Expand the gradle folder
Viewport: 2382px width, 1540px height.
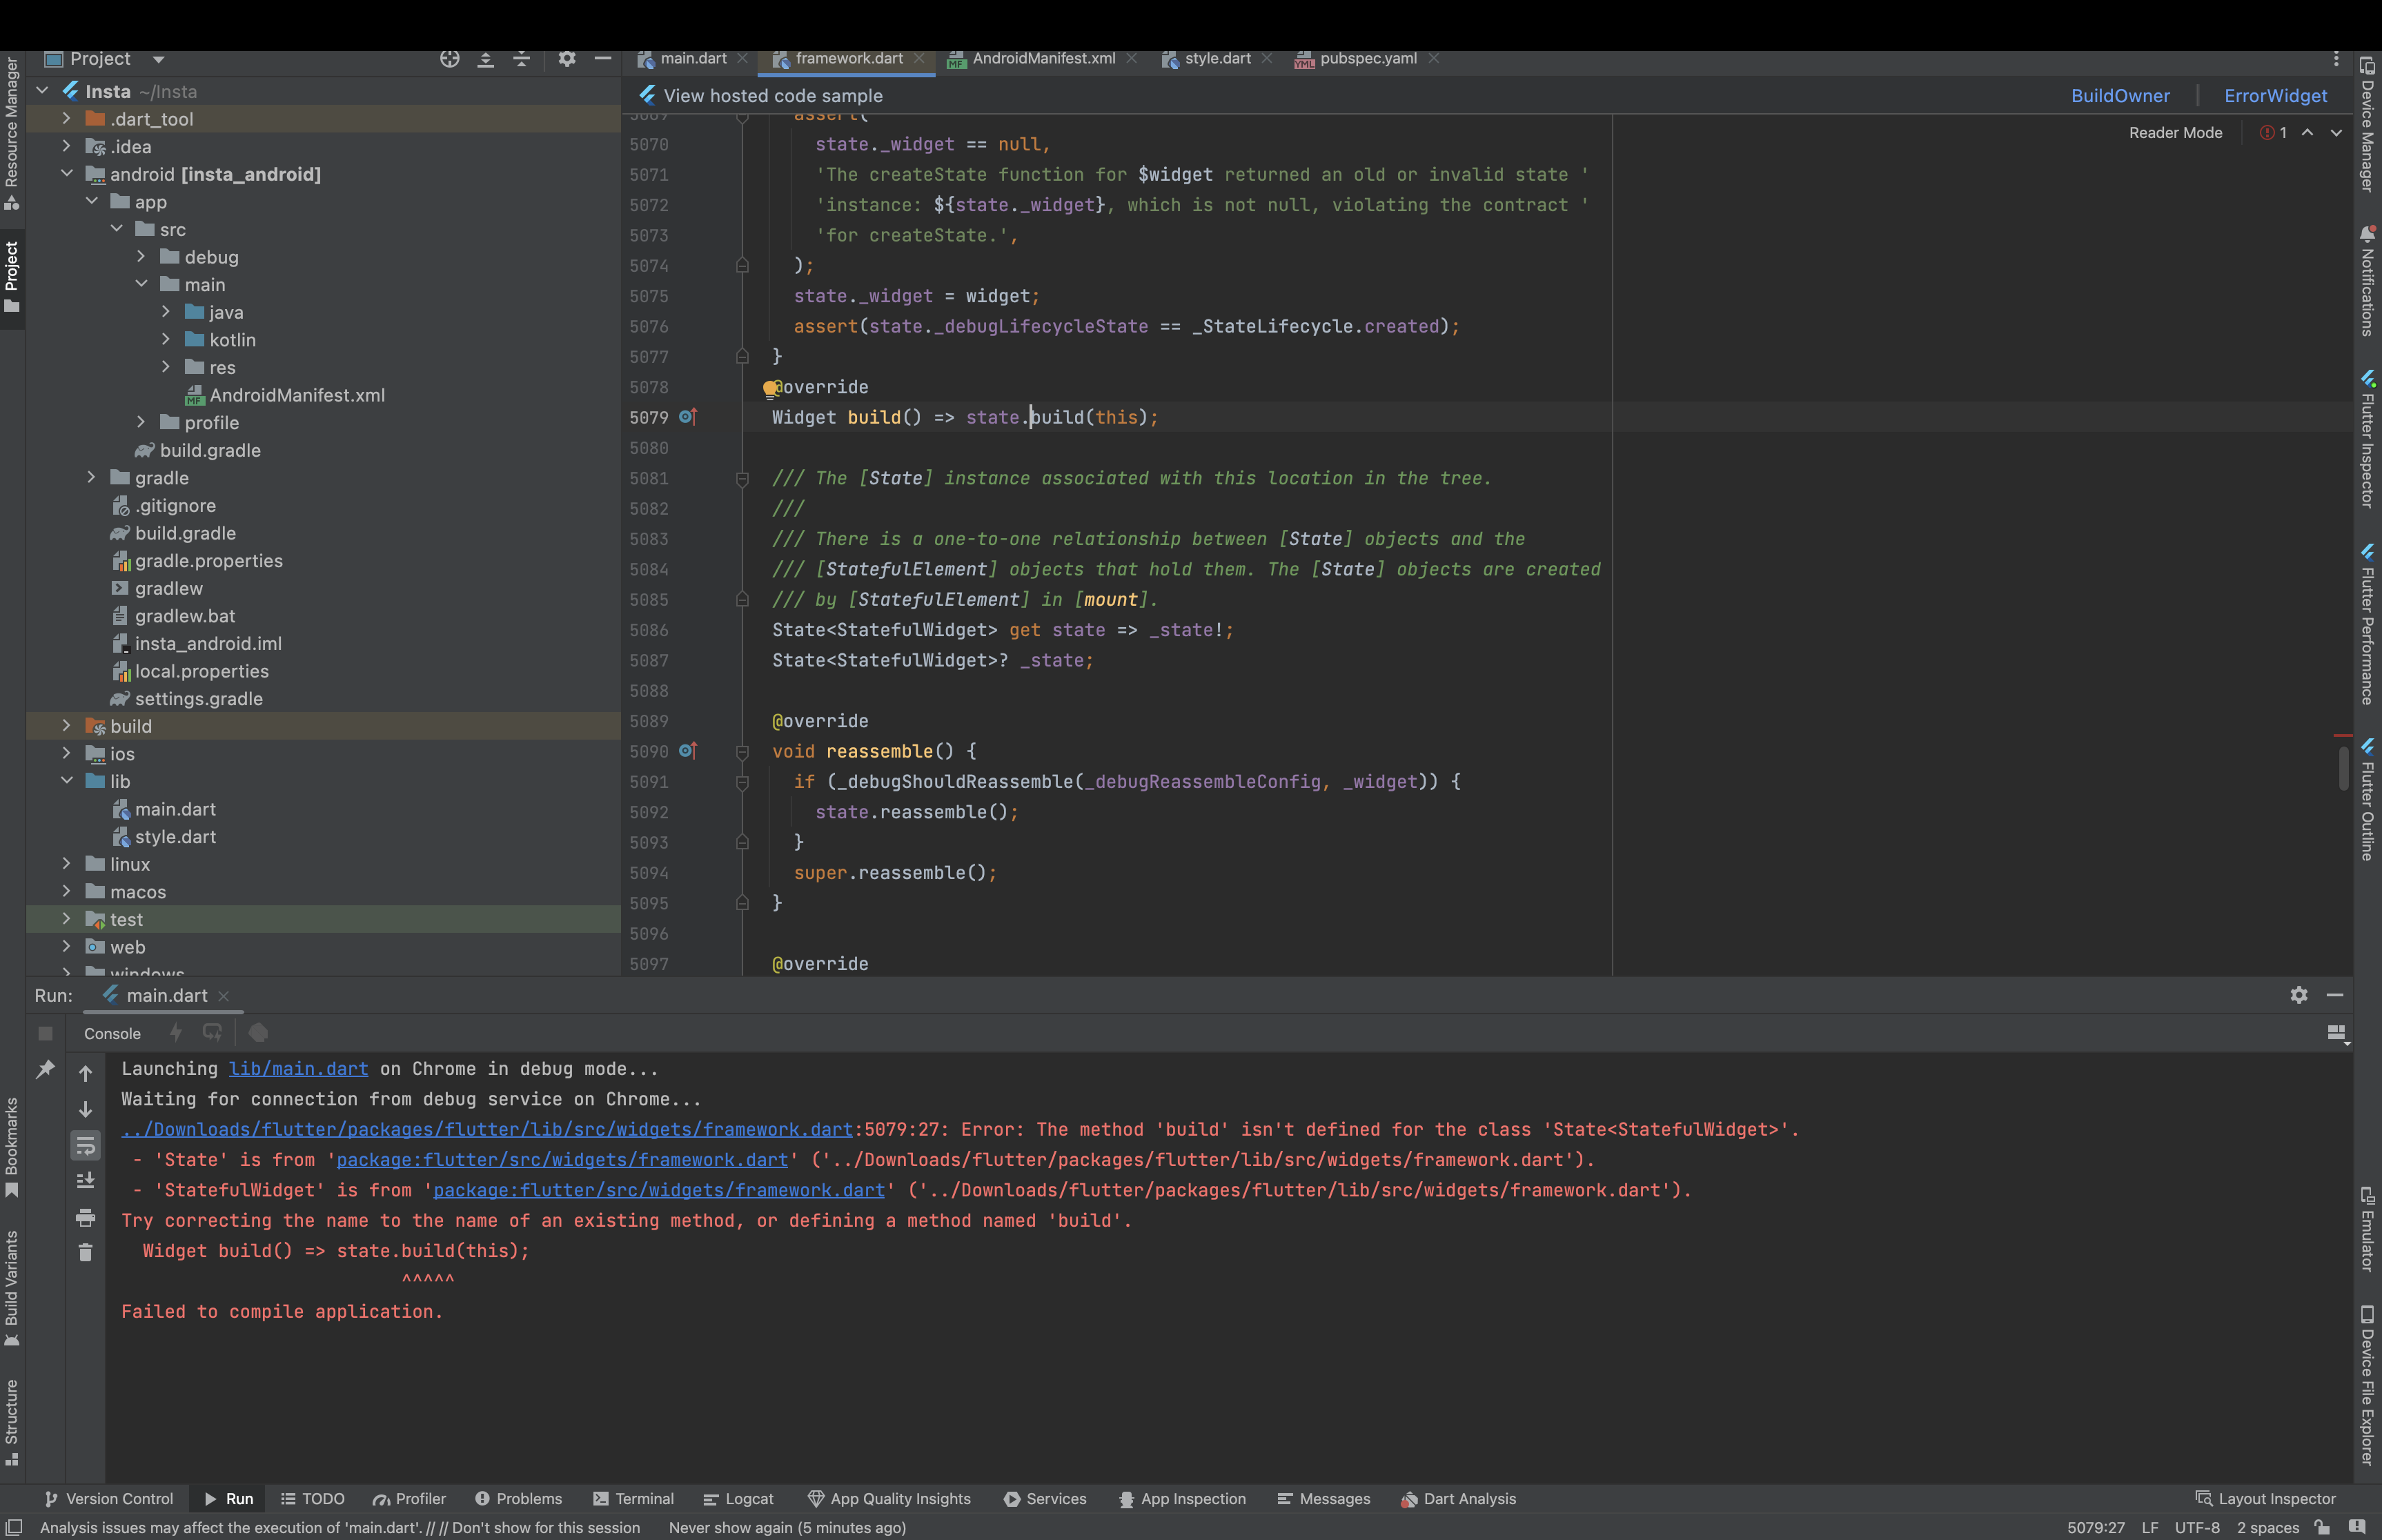click(x=91, y=477)
